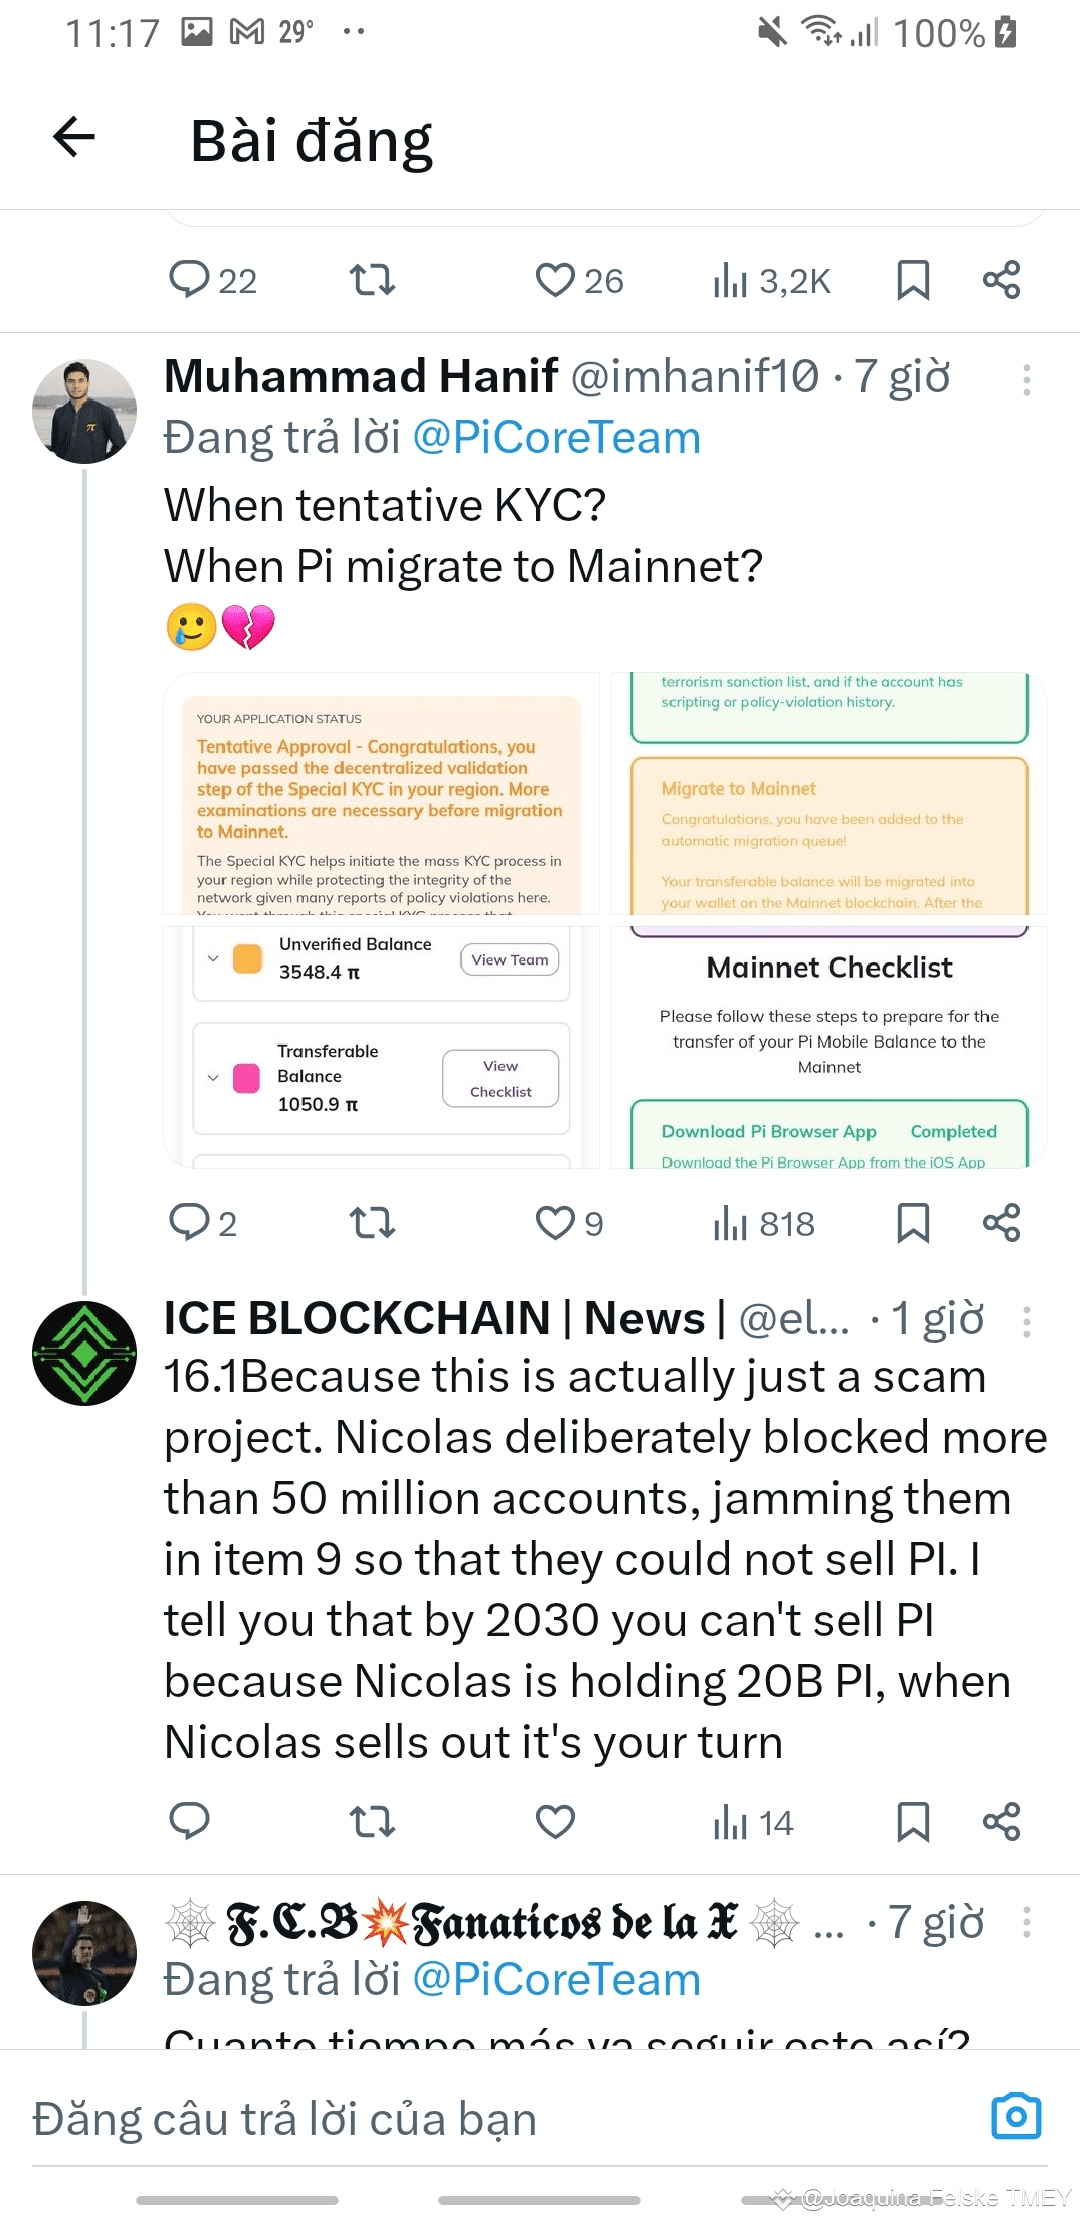
Task: Repost Muhammad Hanif's reply
Action: point(372,1223)
